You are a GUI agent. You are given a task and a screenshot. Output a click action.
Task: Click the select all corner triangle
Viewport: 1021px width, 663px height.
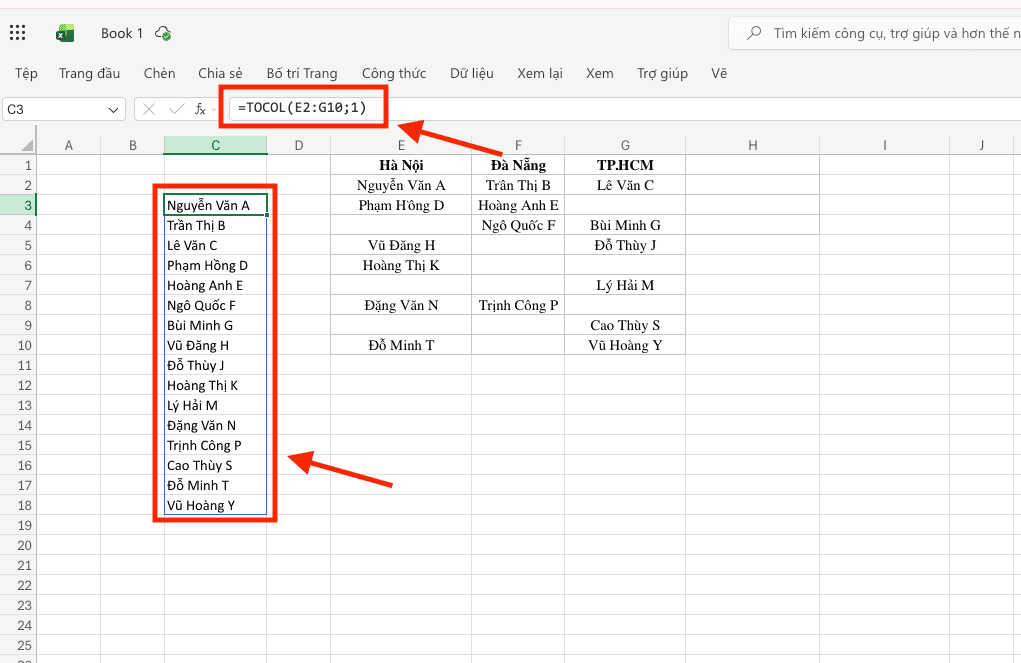click(27, 145)
